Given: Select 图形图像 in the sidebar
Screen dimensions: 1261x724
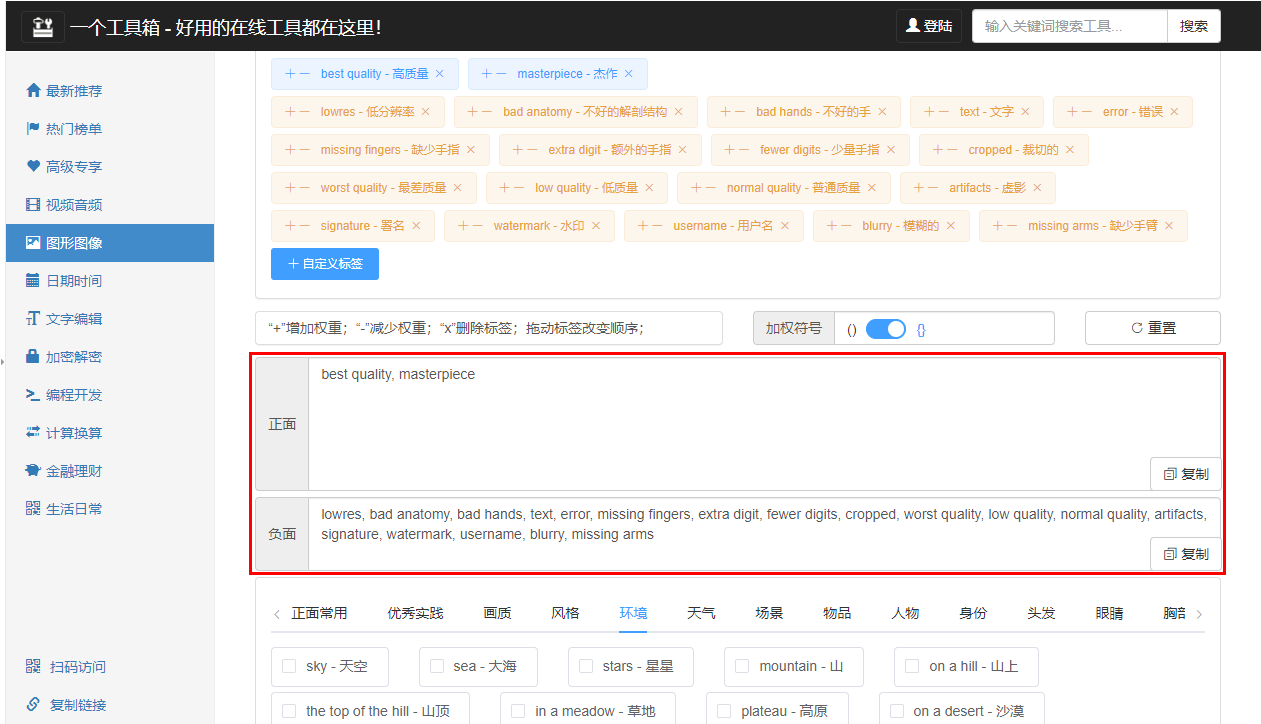Looking at the screenshot, I should pyautogui.click(x=110, y=243).
